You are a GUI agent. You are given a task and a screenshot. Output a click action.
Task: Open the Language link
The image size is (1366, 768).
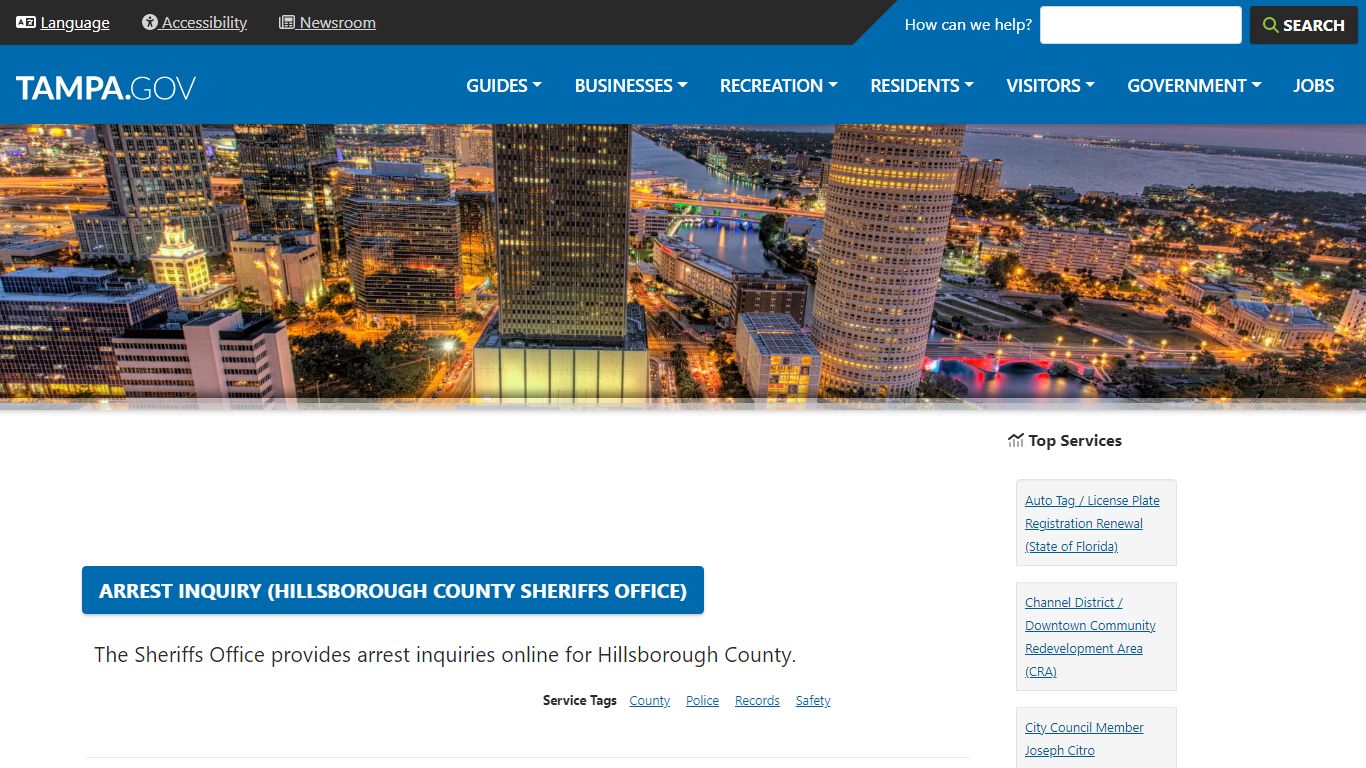75,22
